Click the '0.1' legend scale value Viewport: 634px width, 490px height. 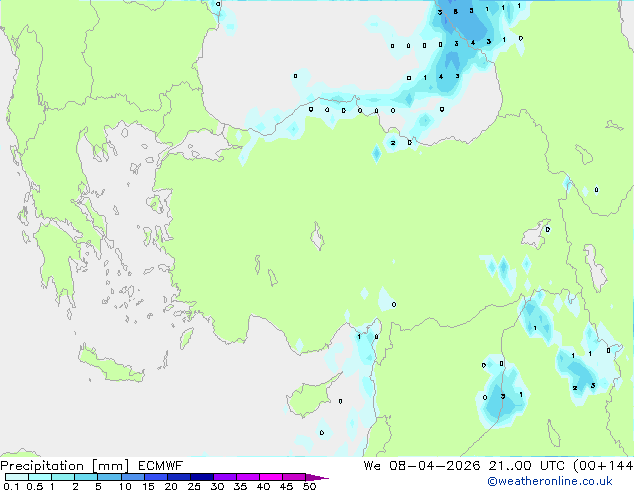click(11, 486)
